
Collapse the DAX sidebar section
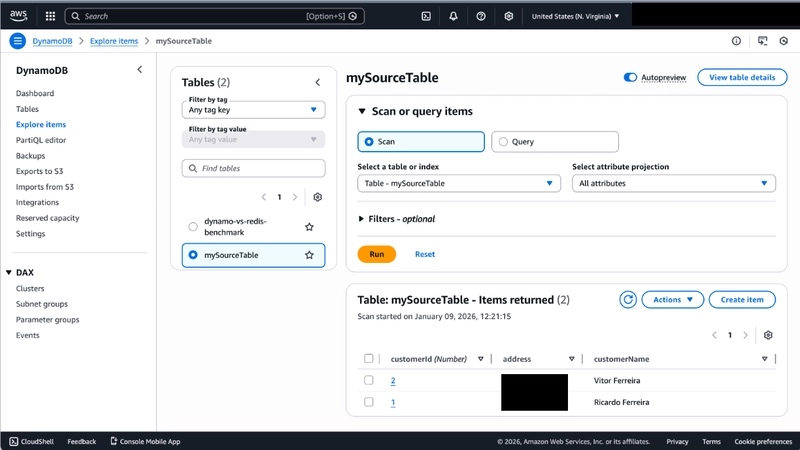(x=9, y=272)
